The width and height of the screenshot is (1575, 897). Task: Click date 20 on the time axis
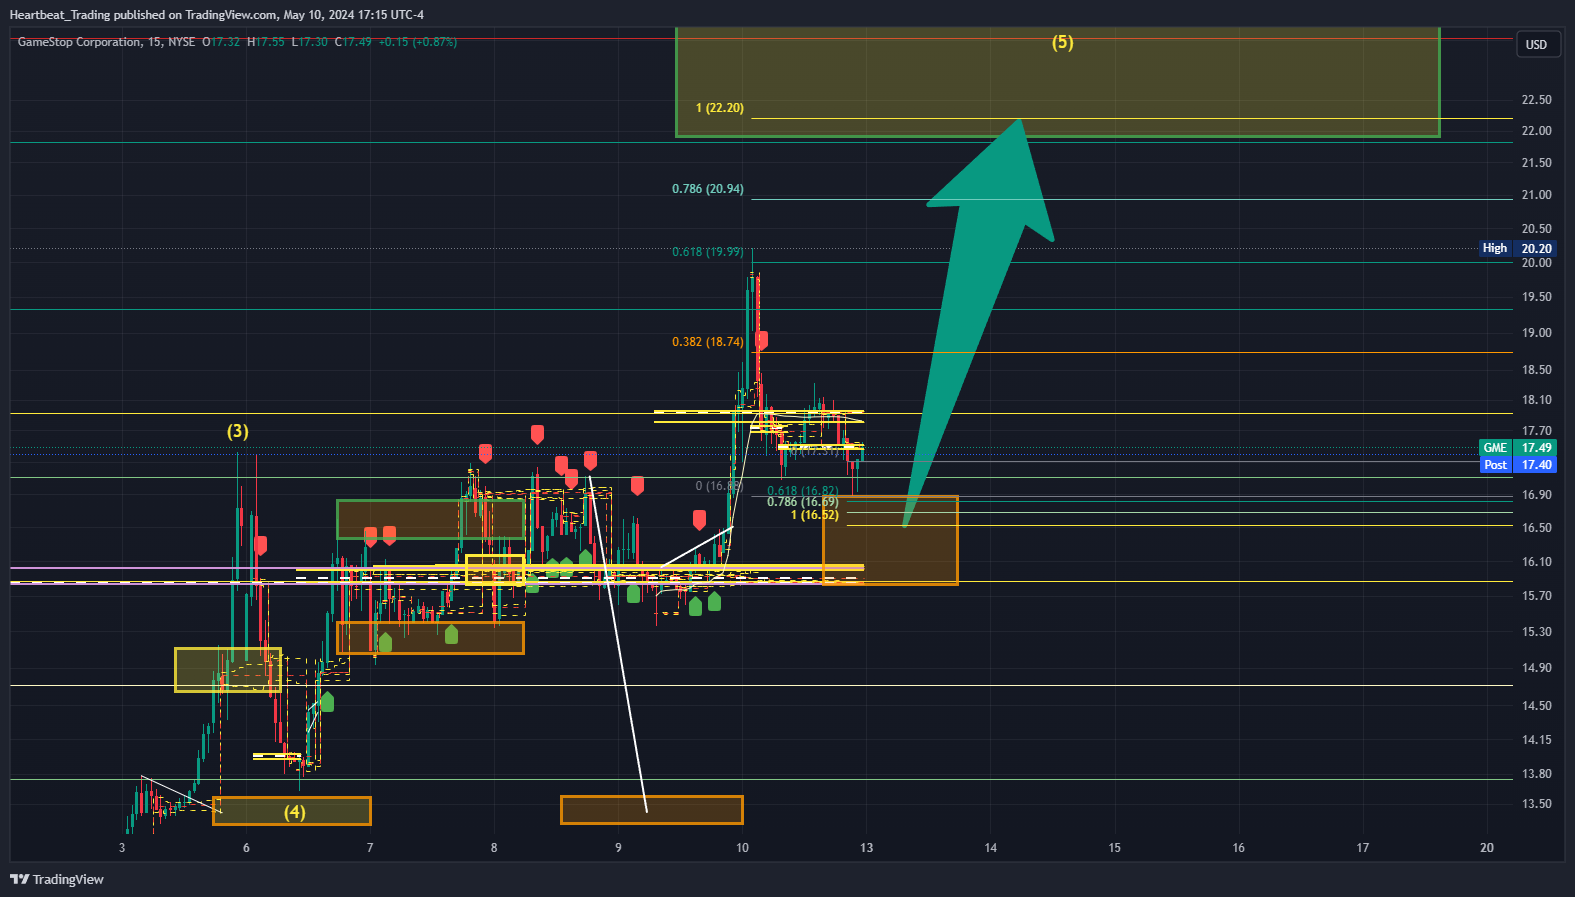1487,848
